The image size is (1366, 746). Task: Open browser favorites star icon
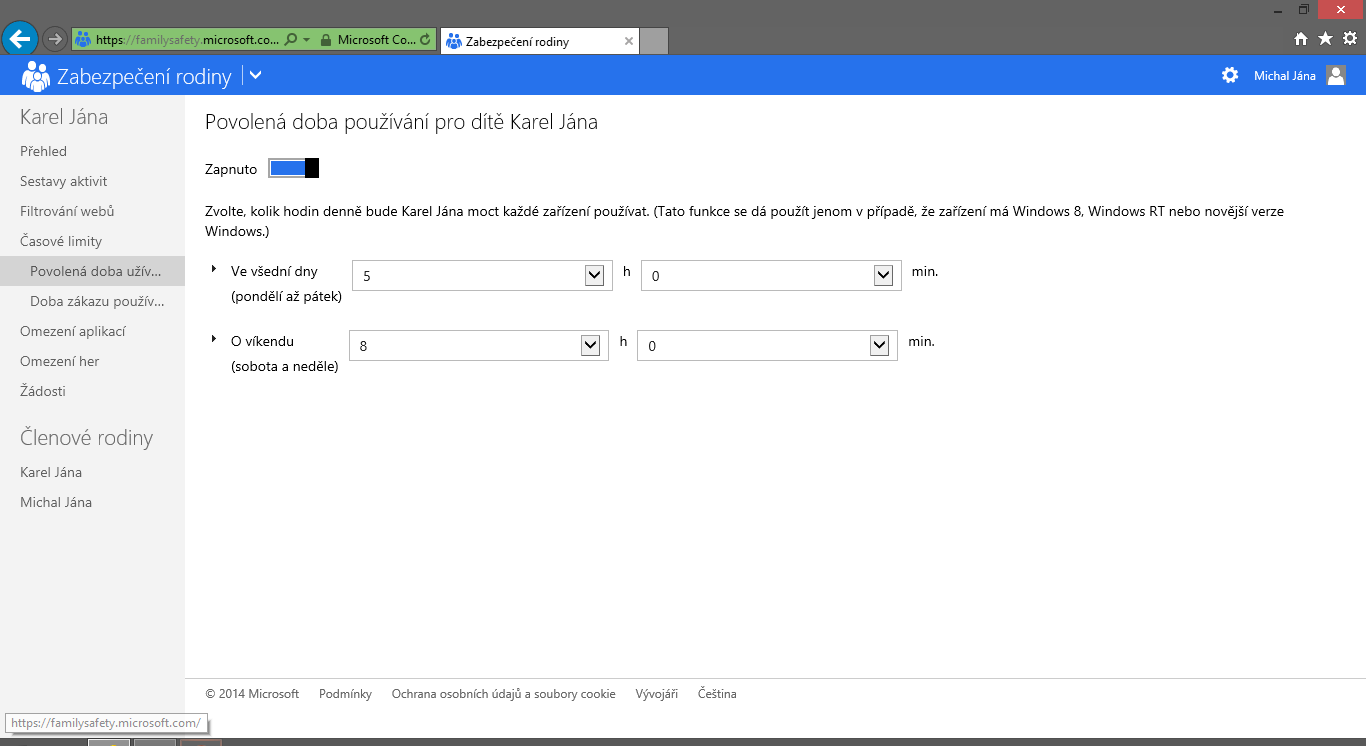1325,39
